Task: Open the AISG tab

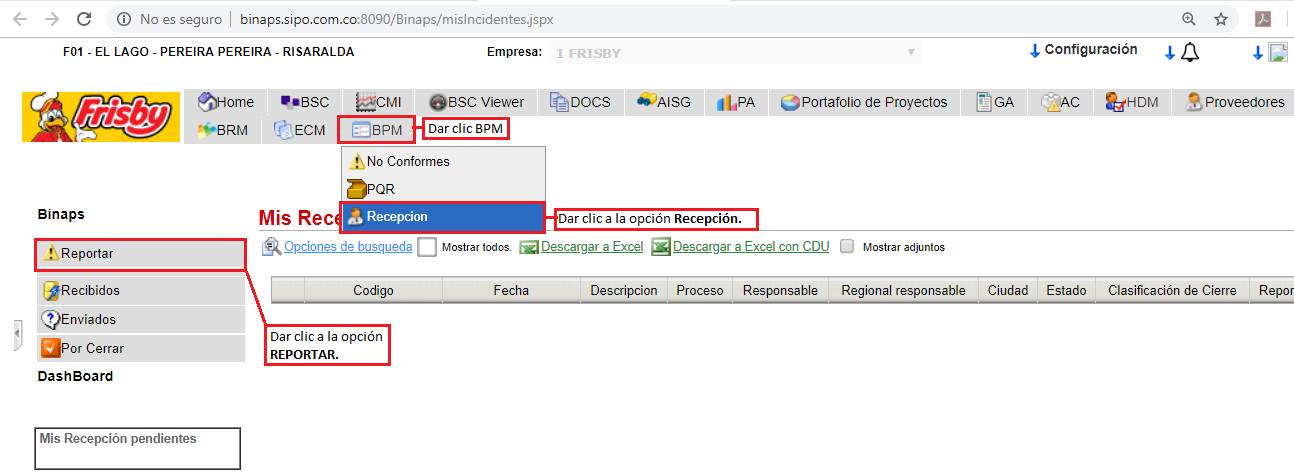Action: (664, 102)
